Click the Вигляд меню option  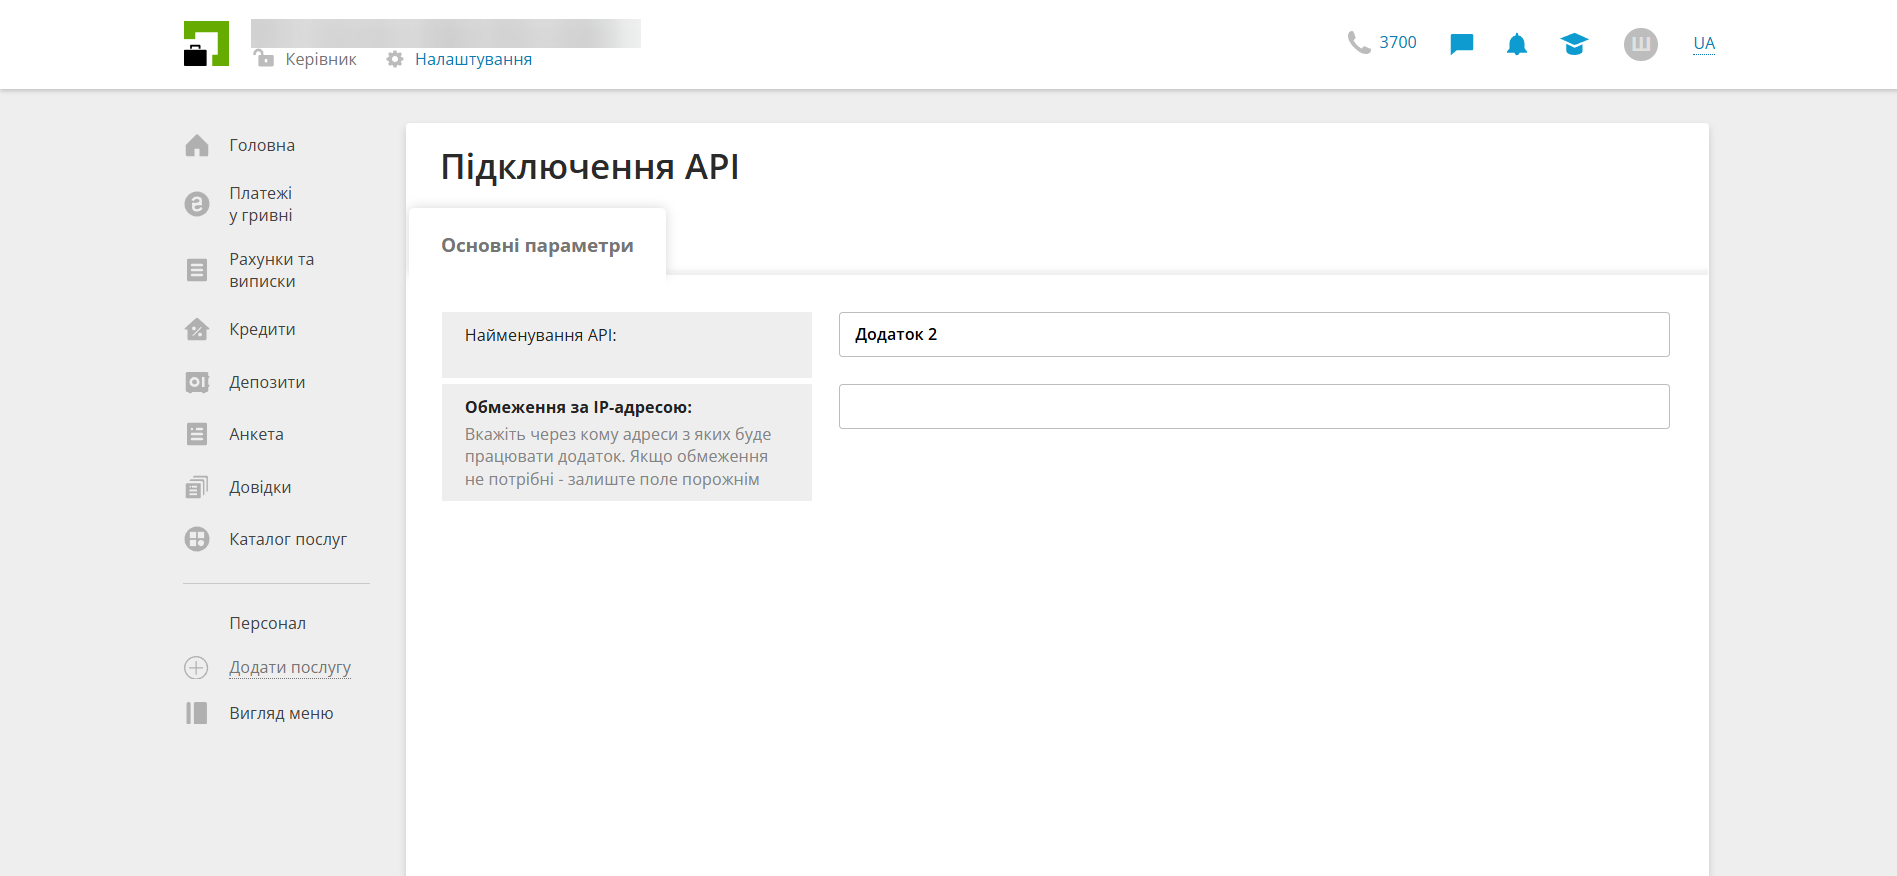(281, 713)
